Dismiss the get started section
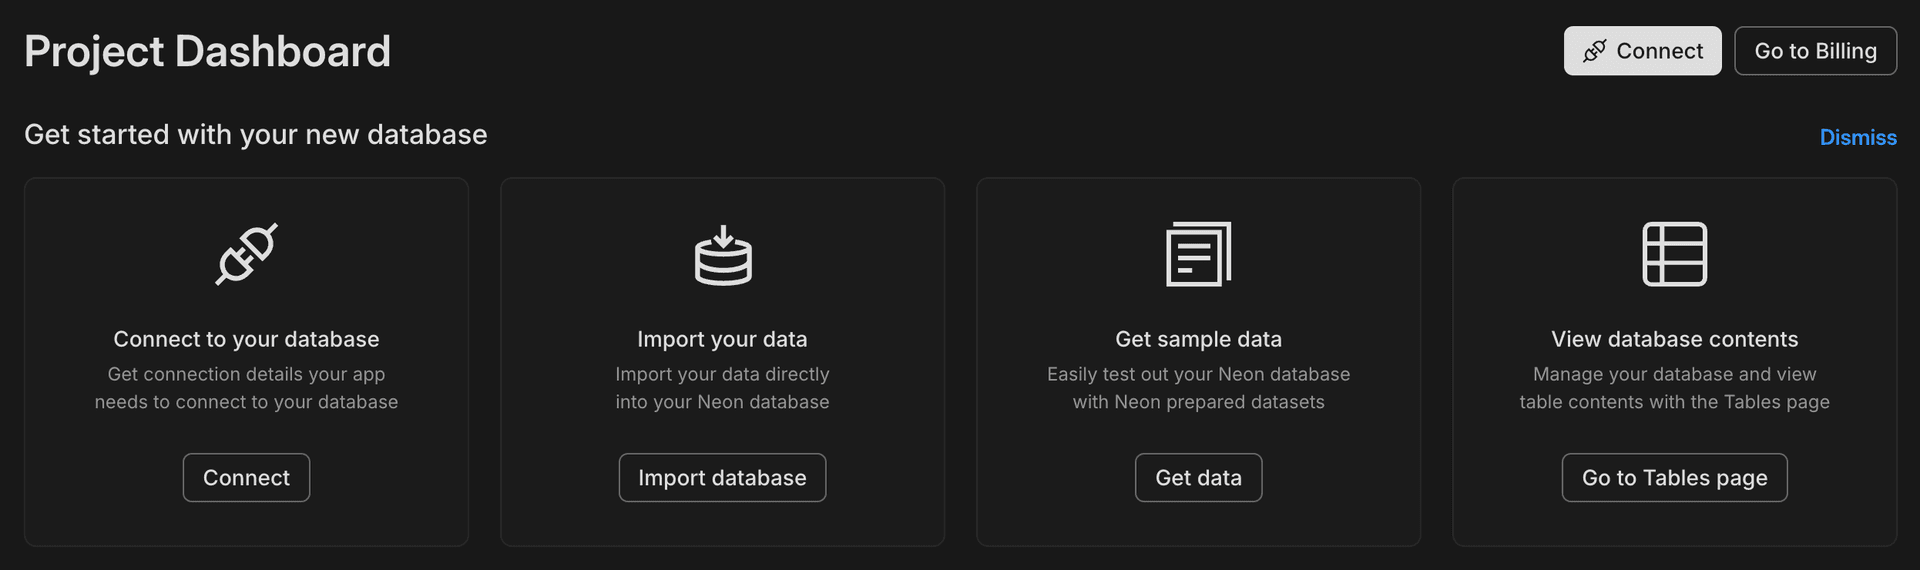 [1857, 138]
